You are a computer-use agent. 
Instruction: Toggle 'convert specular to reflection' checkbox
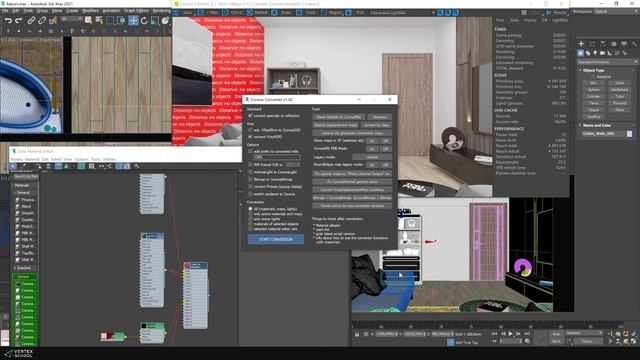click(250, 116)
